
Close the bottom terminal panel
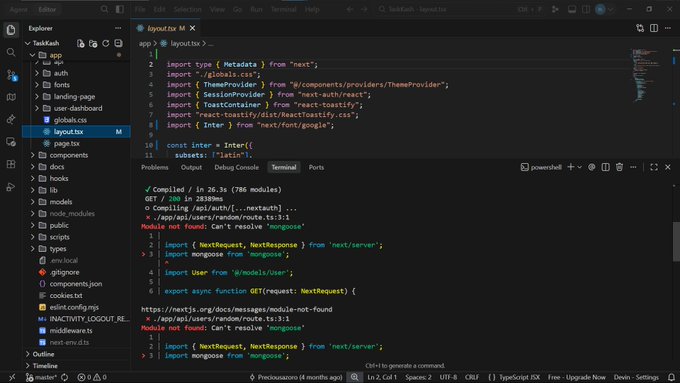pyautogui.click(x=667, y=167)
